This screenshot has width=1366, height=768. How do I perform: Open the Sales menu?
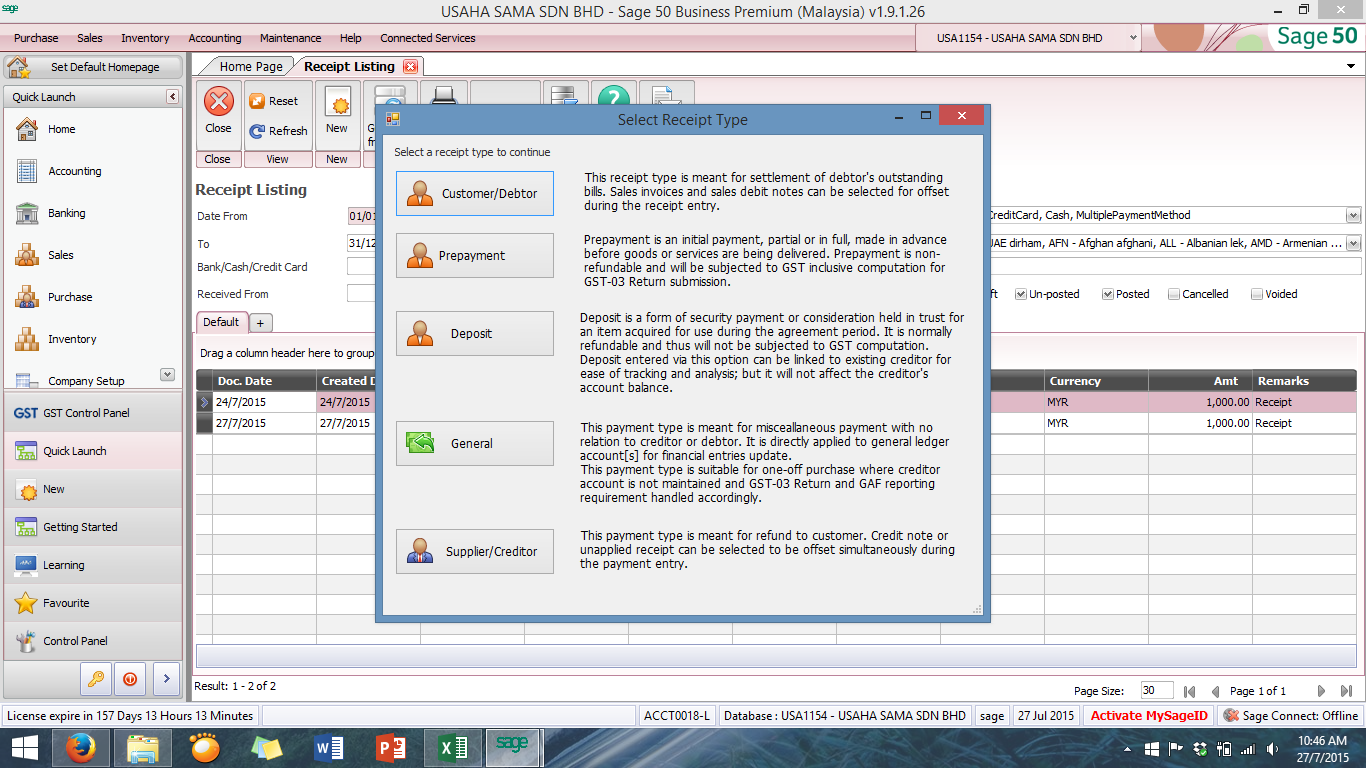pyautogui.click(x=90, y=38)
